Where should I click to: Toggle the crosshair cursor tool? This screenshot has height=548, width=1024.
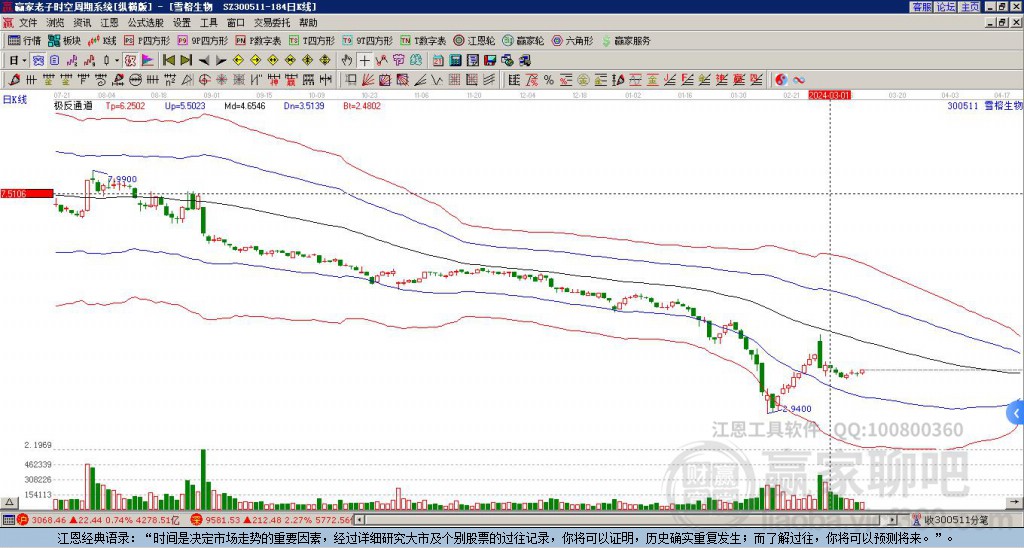[x=364, y=61]
